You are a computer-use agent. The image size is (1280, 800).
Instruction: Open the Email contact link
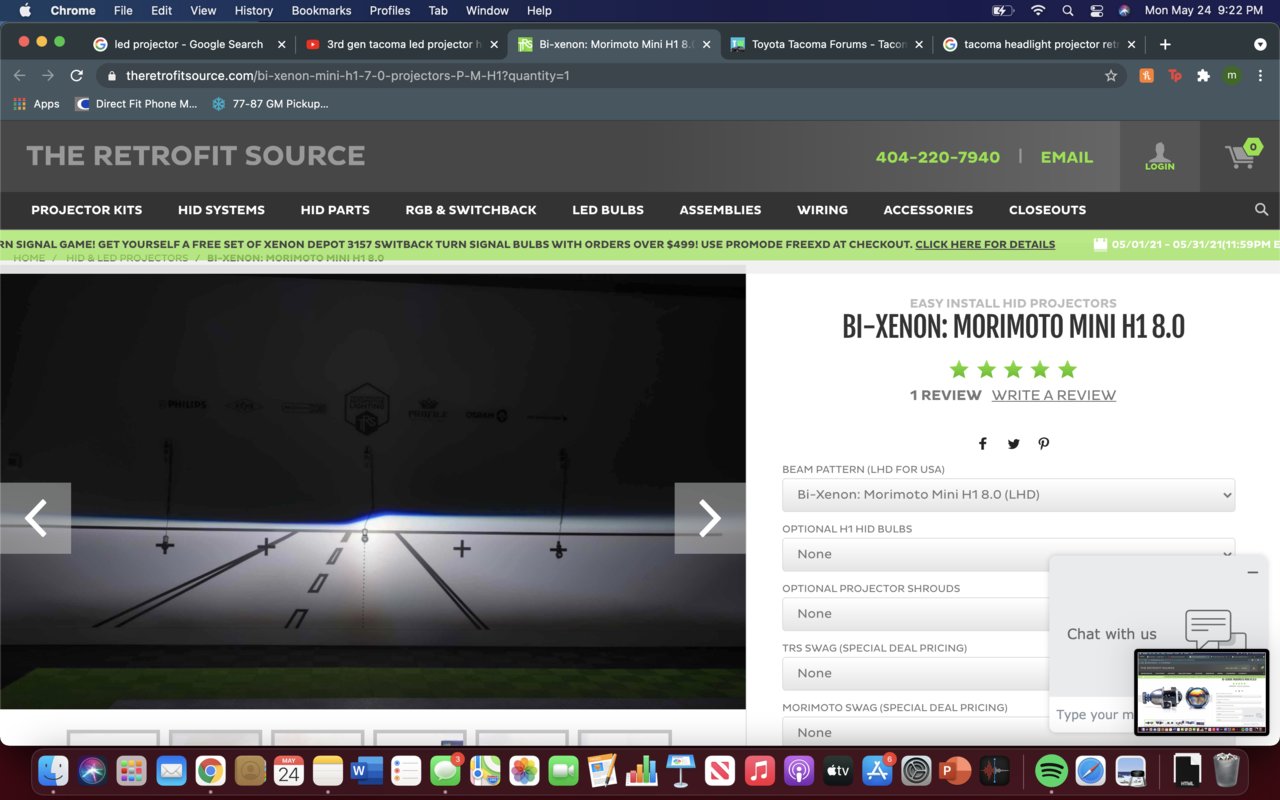click(x=1067, y=157)
